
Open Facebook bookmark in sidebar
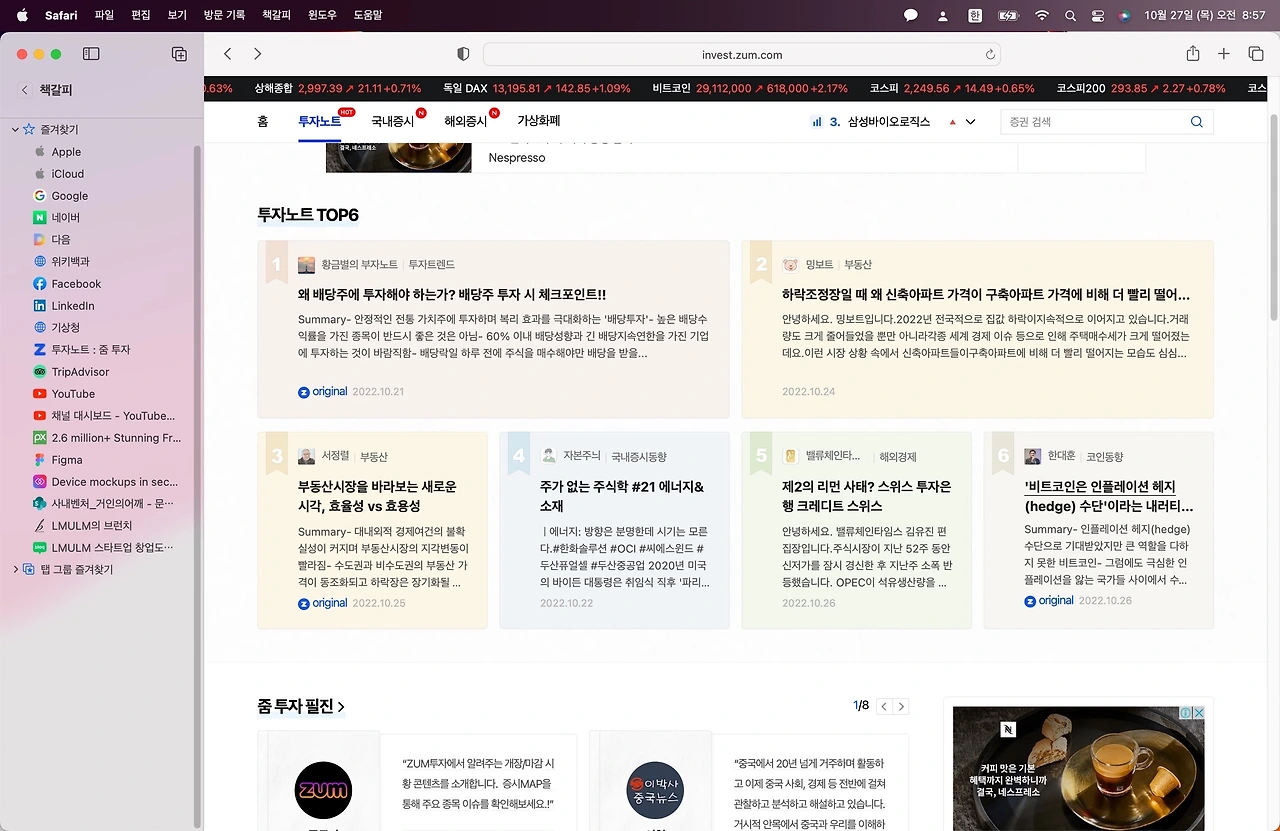[x=76, y=284]
